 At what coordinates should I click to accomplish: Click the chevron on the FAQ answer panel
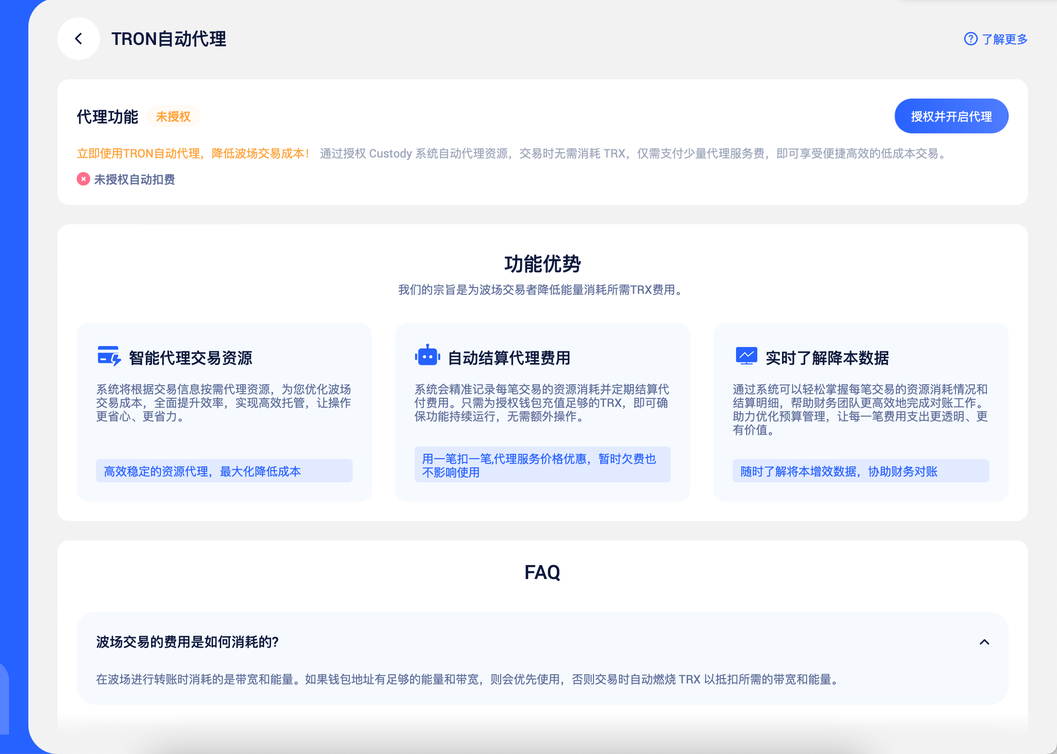[983, 642]
